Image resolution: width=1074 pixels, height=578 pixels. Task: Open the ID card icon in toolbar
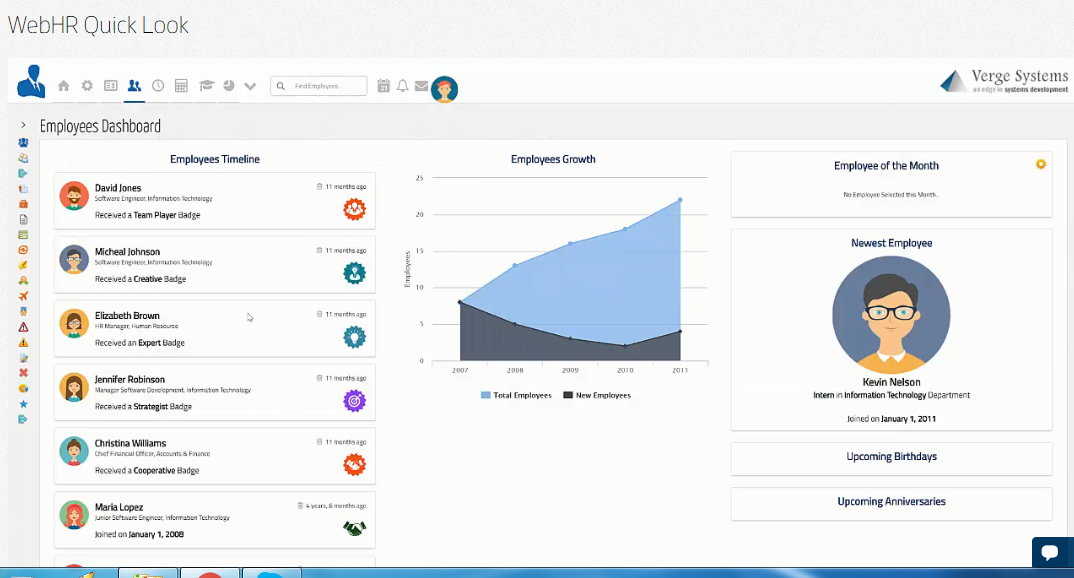click(110, 86)
